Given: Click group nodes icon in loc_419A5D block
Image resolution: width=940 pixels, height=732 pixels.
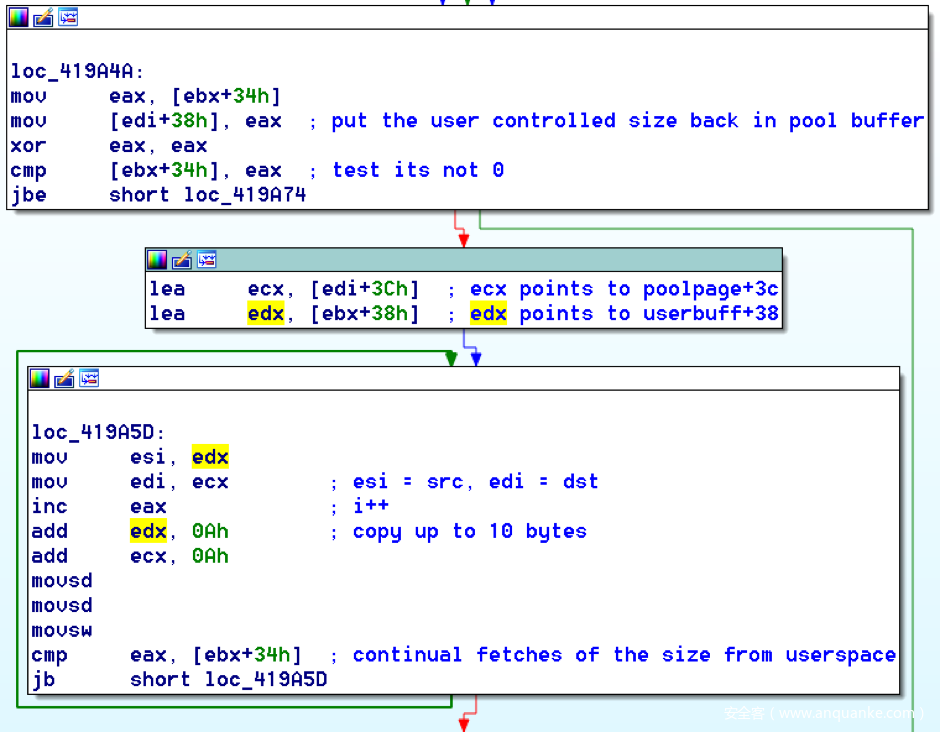Looking at the screenshot, I should pos(88,378).
